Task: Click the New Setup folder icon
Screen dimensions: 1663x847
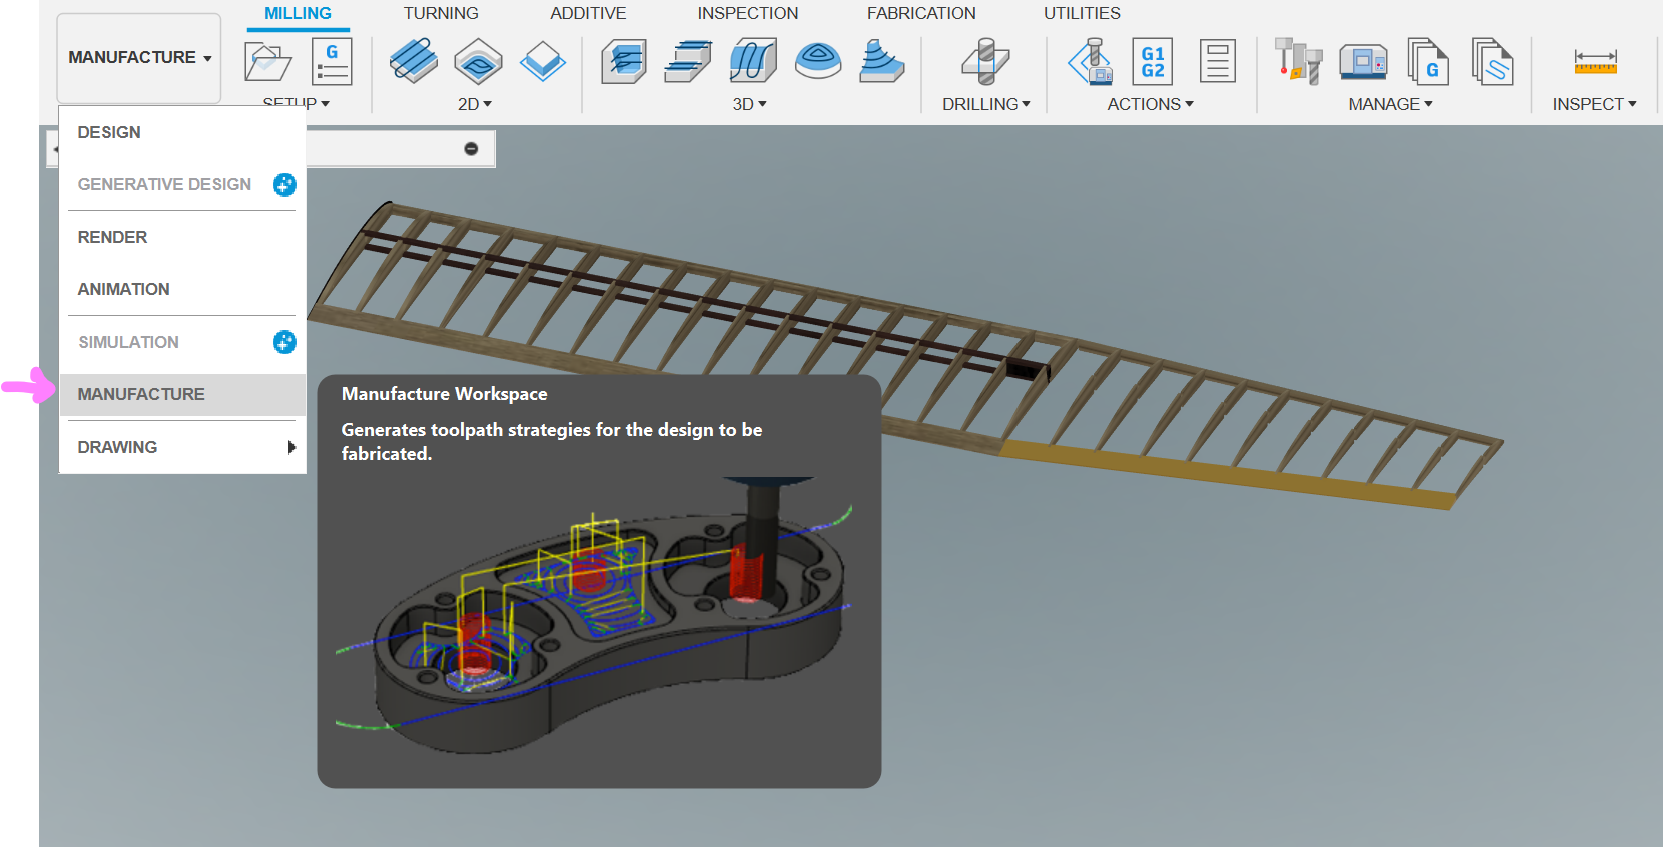Action: 267,62
